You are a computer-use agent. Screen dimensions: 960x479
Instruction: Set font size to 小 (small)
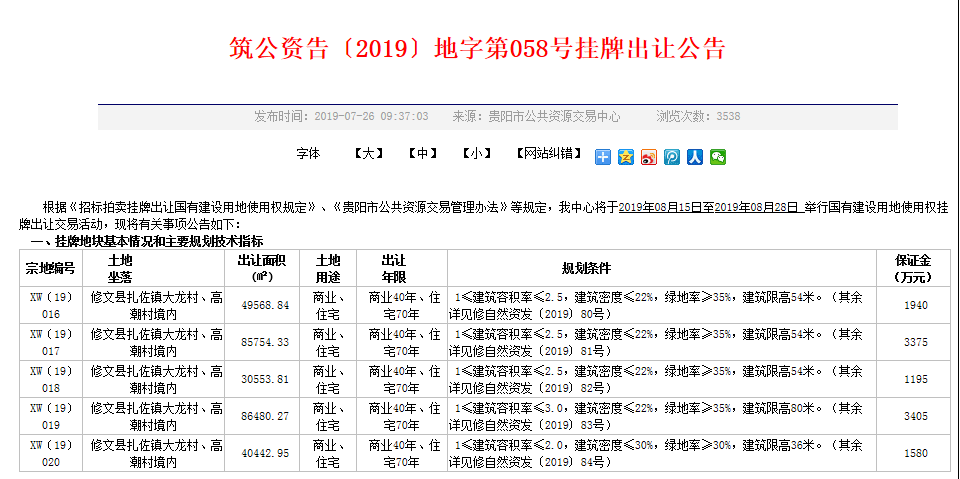pyautogui.click(x=476, y=154)
